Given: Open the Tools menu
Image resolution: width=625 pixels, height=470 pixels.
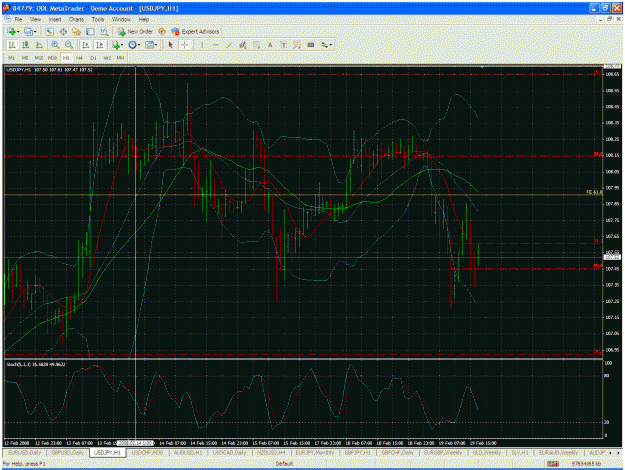Looking at the screenshot, I should tap(98, 19).
